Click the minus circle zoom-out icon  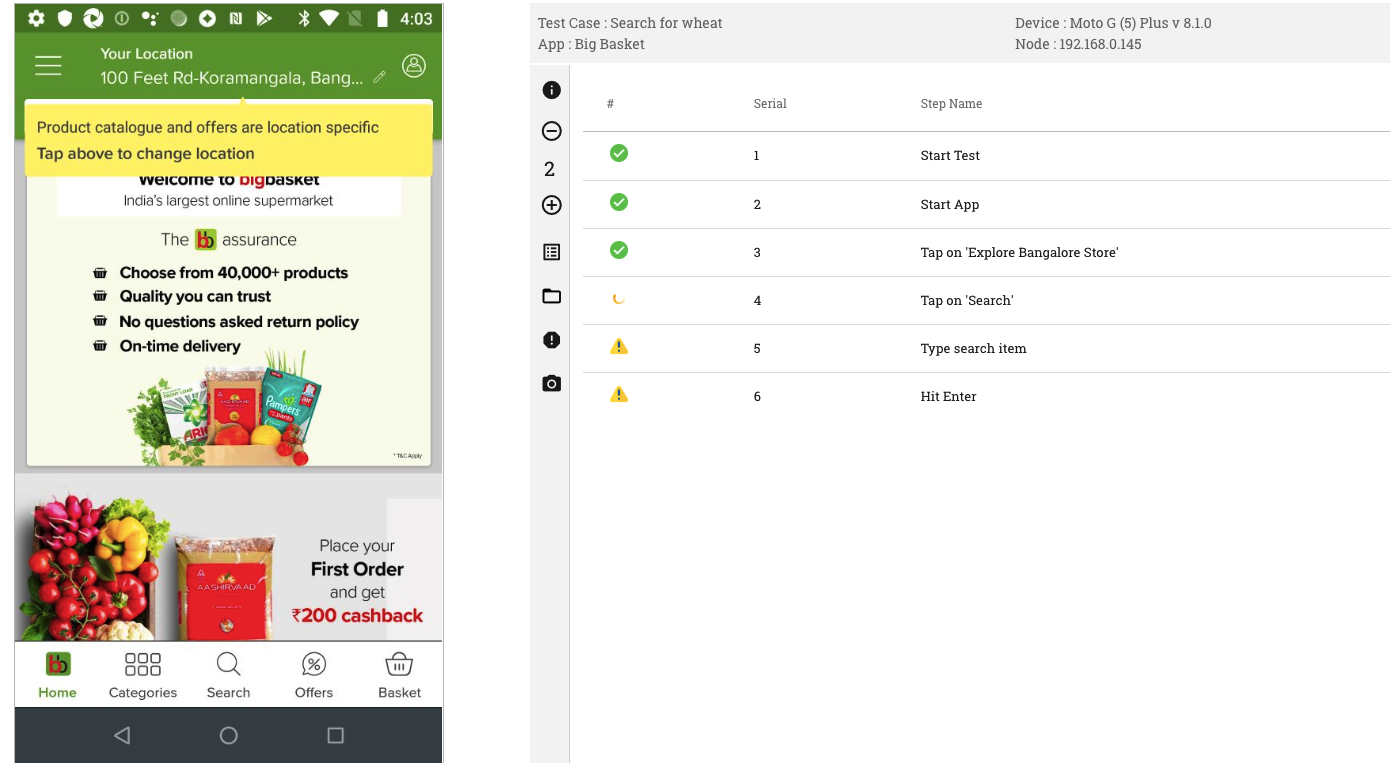tap(551, 131)
